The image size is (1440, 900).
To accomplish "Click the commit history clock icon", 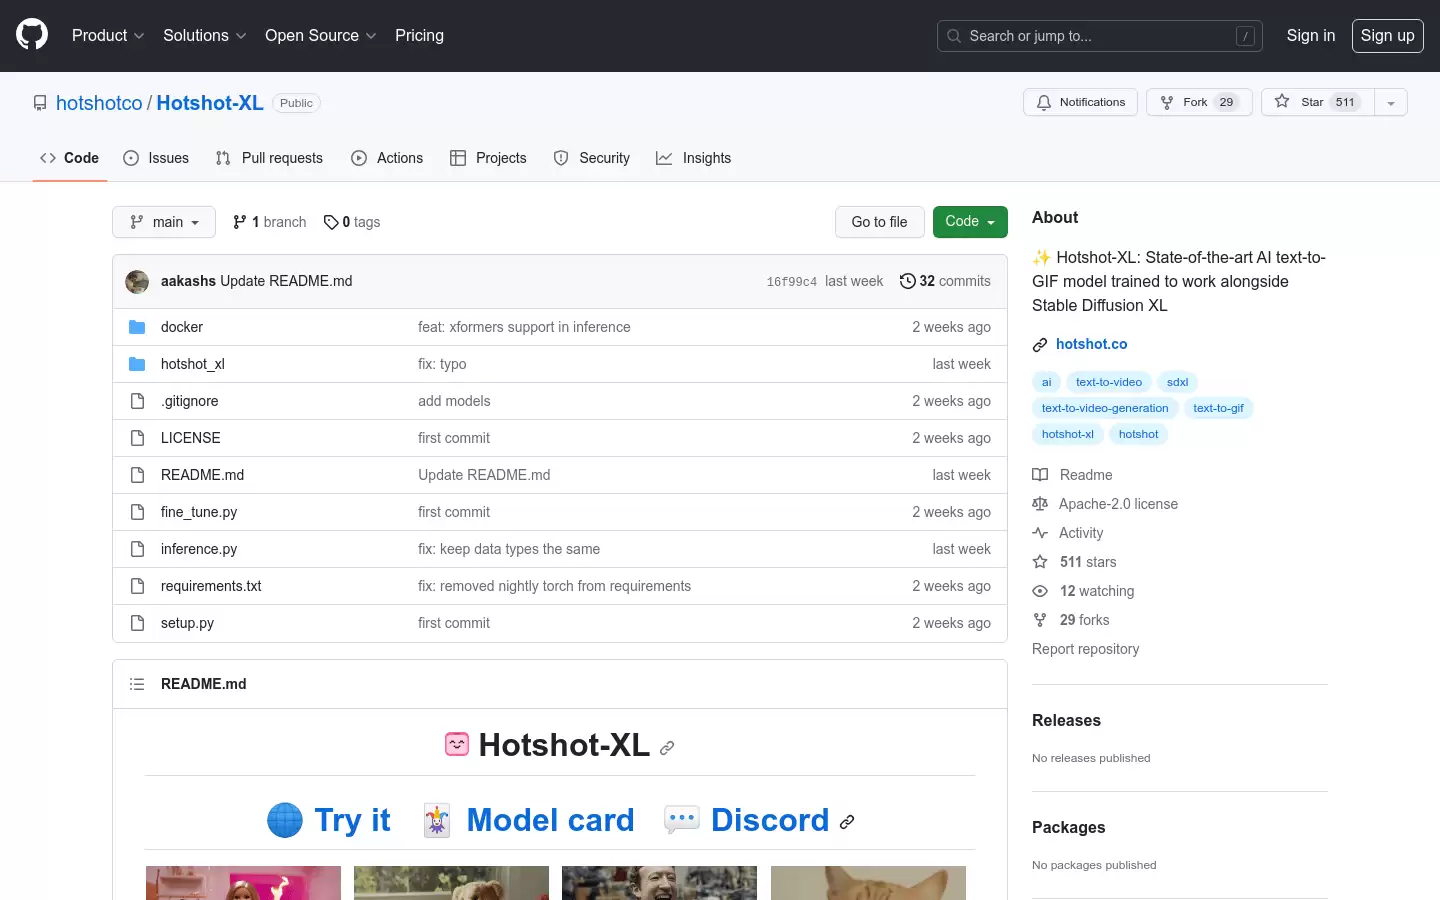I will click(907, 281).
